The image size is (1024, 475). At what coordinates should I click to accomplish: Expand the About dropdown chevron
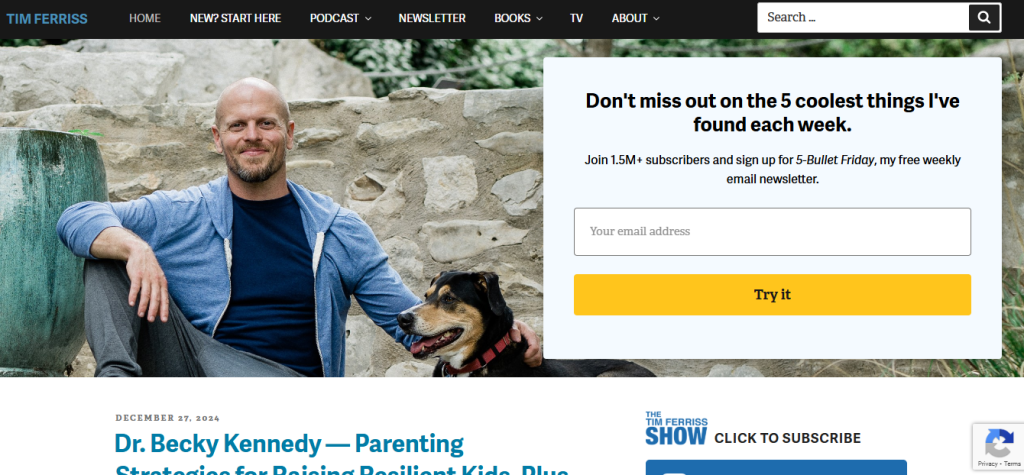pyautogui.click(x=656, y=19)
